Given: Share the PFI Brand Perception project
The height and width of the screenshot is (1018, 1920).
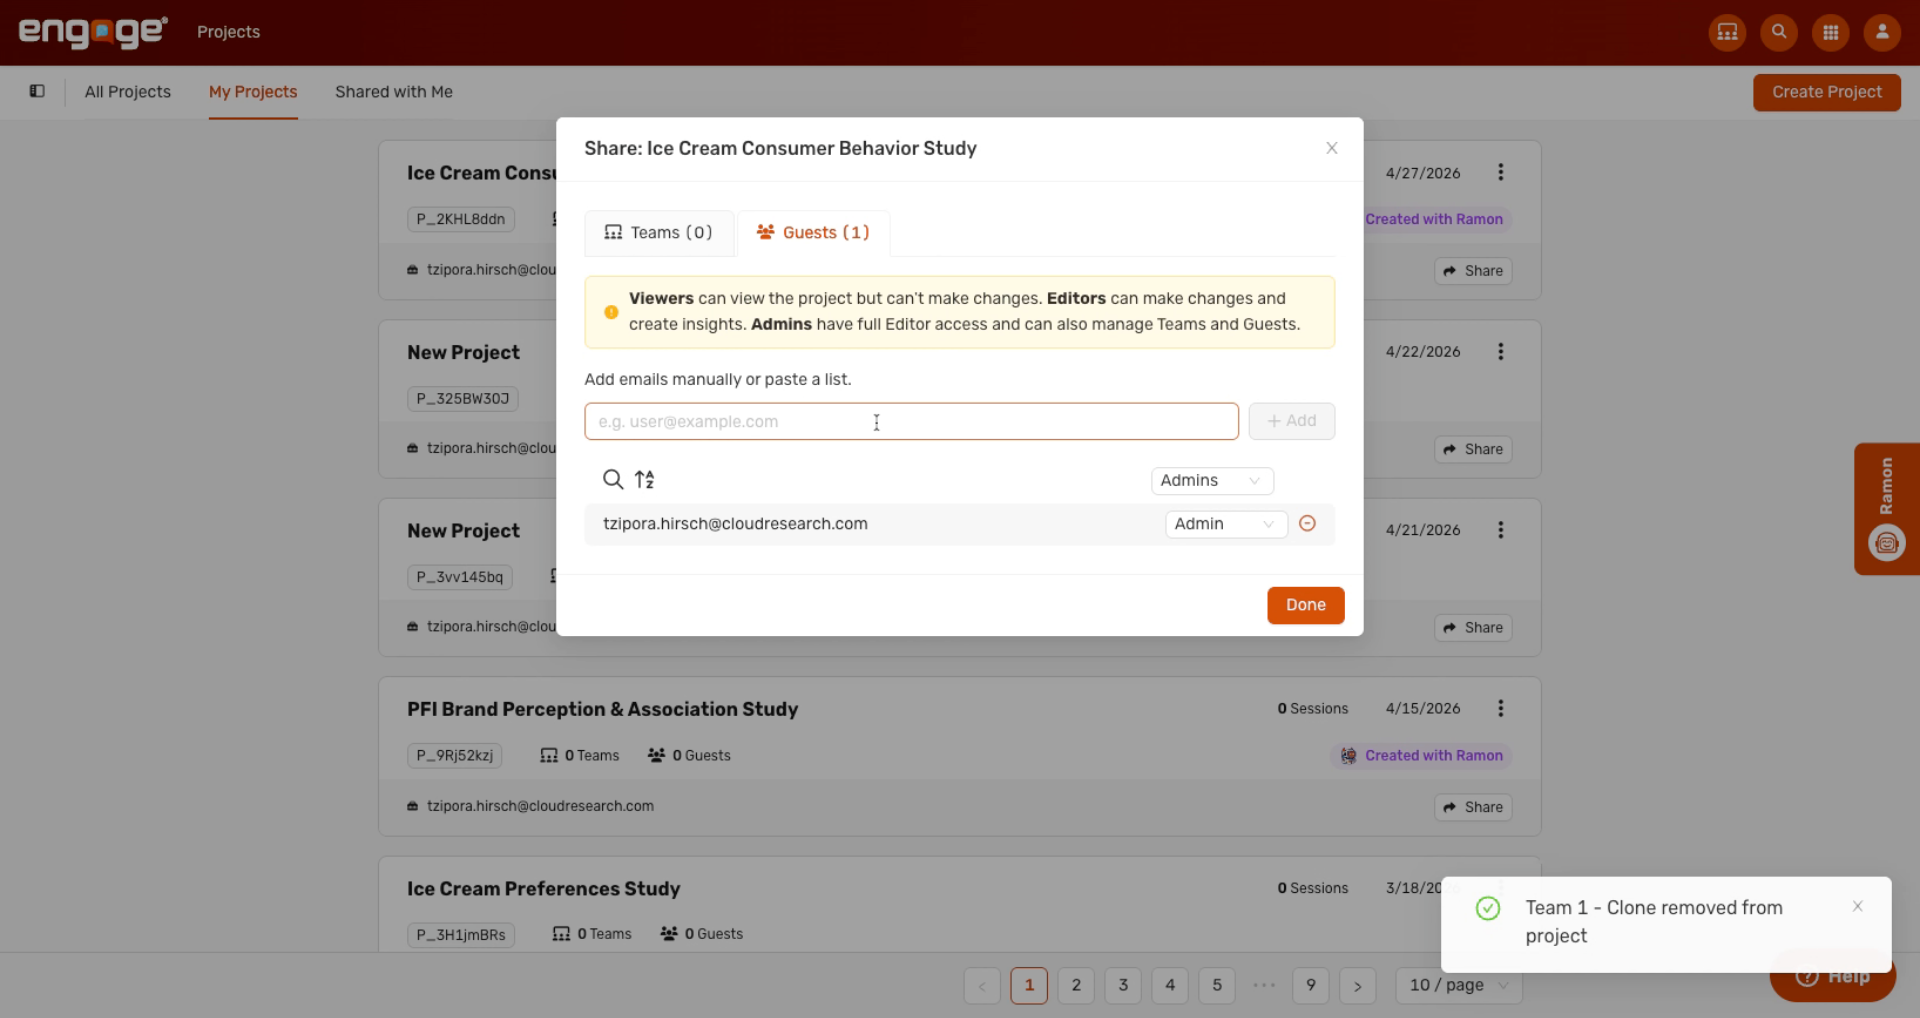Looking at the screenshot, I should pyautogui.click(x=1473, y=807).
